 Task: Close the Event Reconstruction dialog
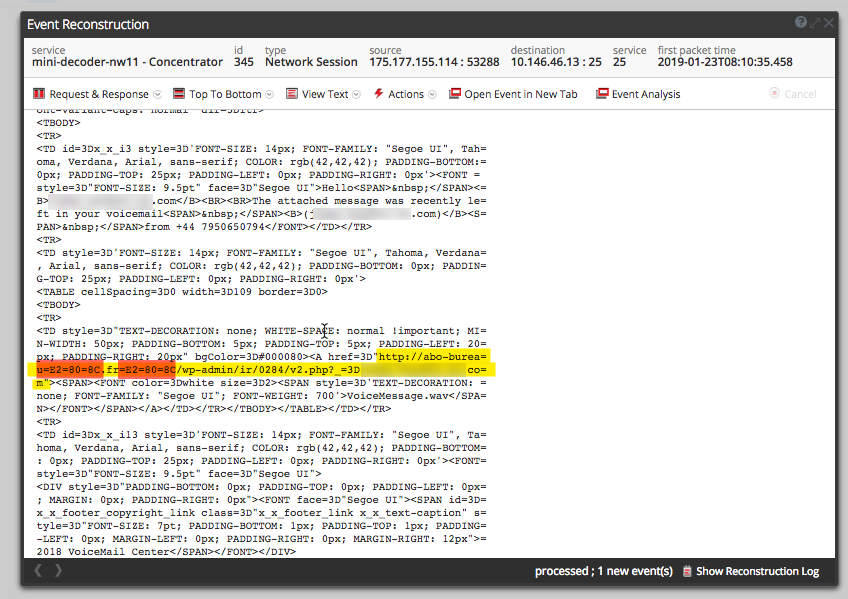tap(828, 22)
